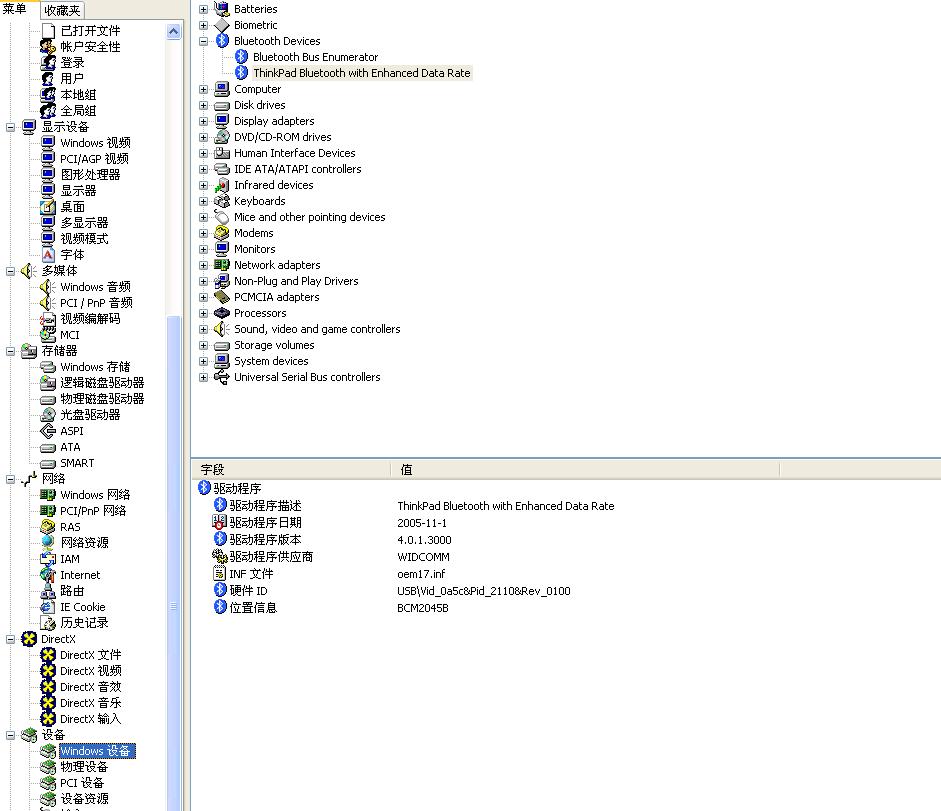Click the 光盘驱动器 disc icon
941x811 pixels.
(x=48, y=415)
